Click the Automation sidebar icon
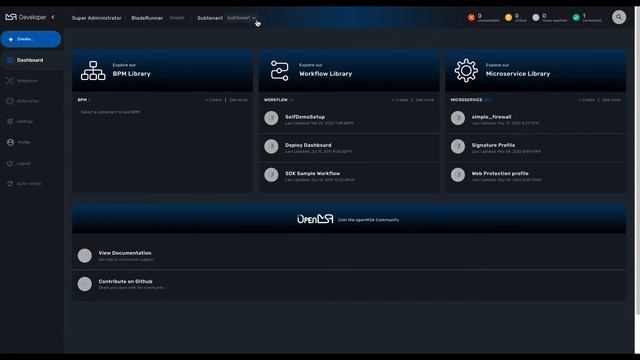 [x=10, y=101]
